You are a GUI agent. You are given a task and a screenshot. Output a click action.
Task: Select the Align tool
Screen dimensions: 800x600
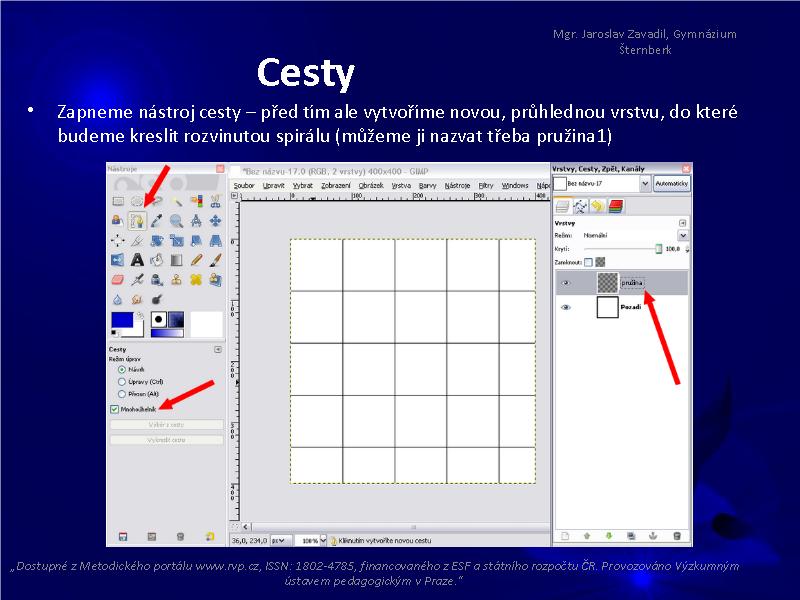pyautogui.click(x=117, y=240)
